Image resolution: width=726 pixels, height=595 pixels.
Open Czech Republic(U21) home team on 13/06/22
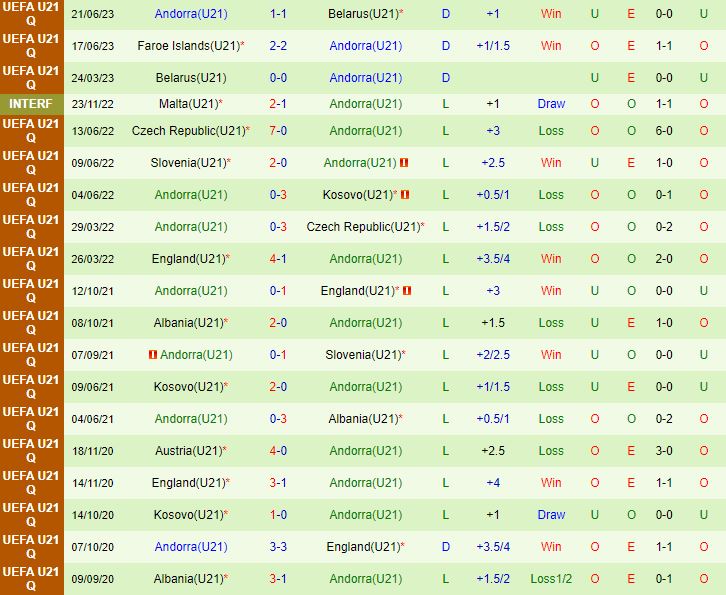pos(188,131)
